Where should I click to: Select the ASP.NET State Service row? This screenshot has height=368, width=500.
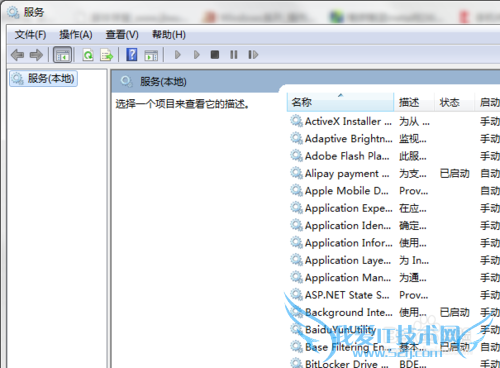pos(395,295)
